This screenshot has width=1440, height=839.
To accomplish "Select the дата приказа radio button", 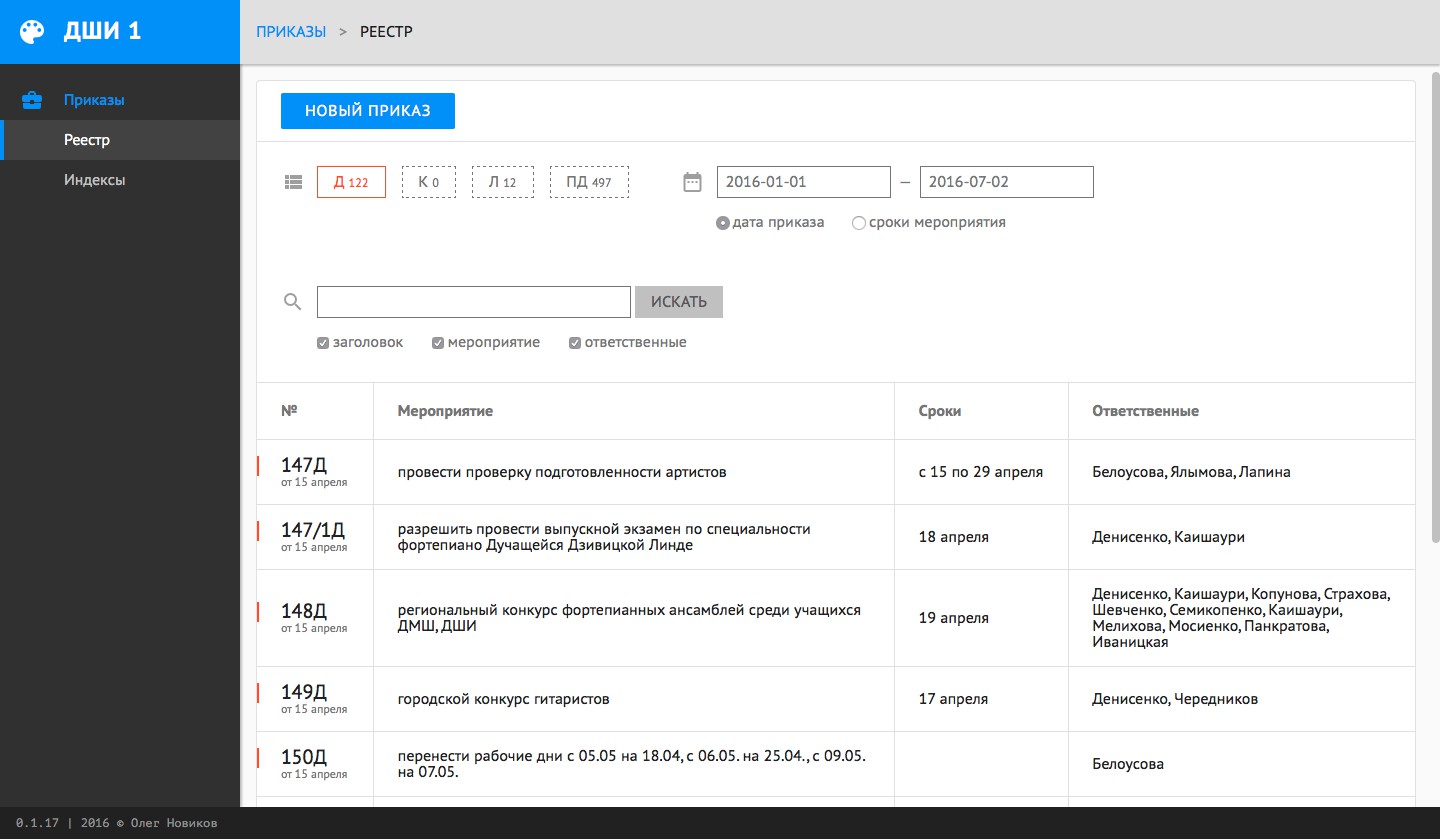I will (x=723, y=223).
